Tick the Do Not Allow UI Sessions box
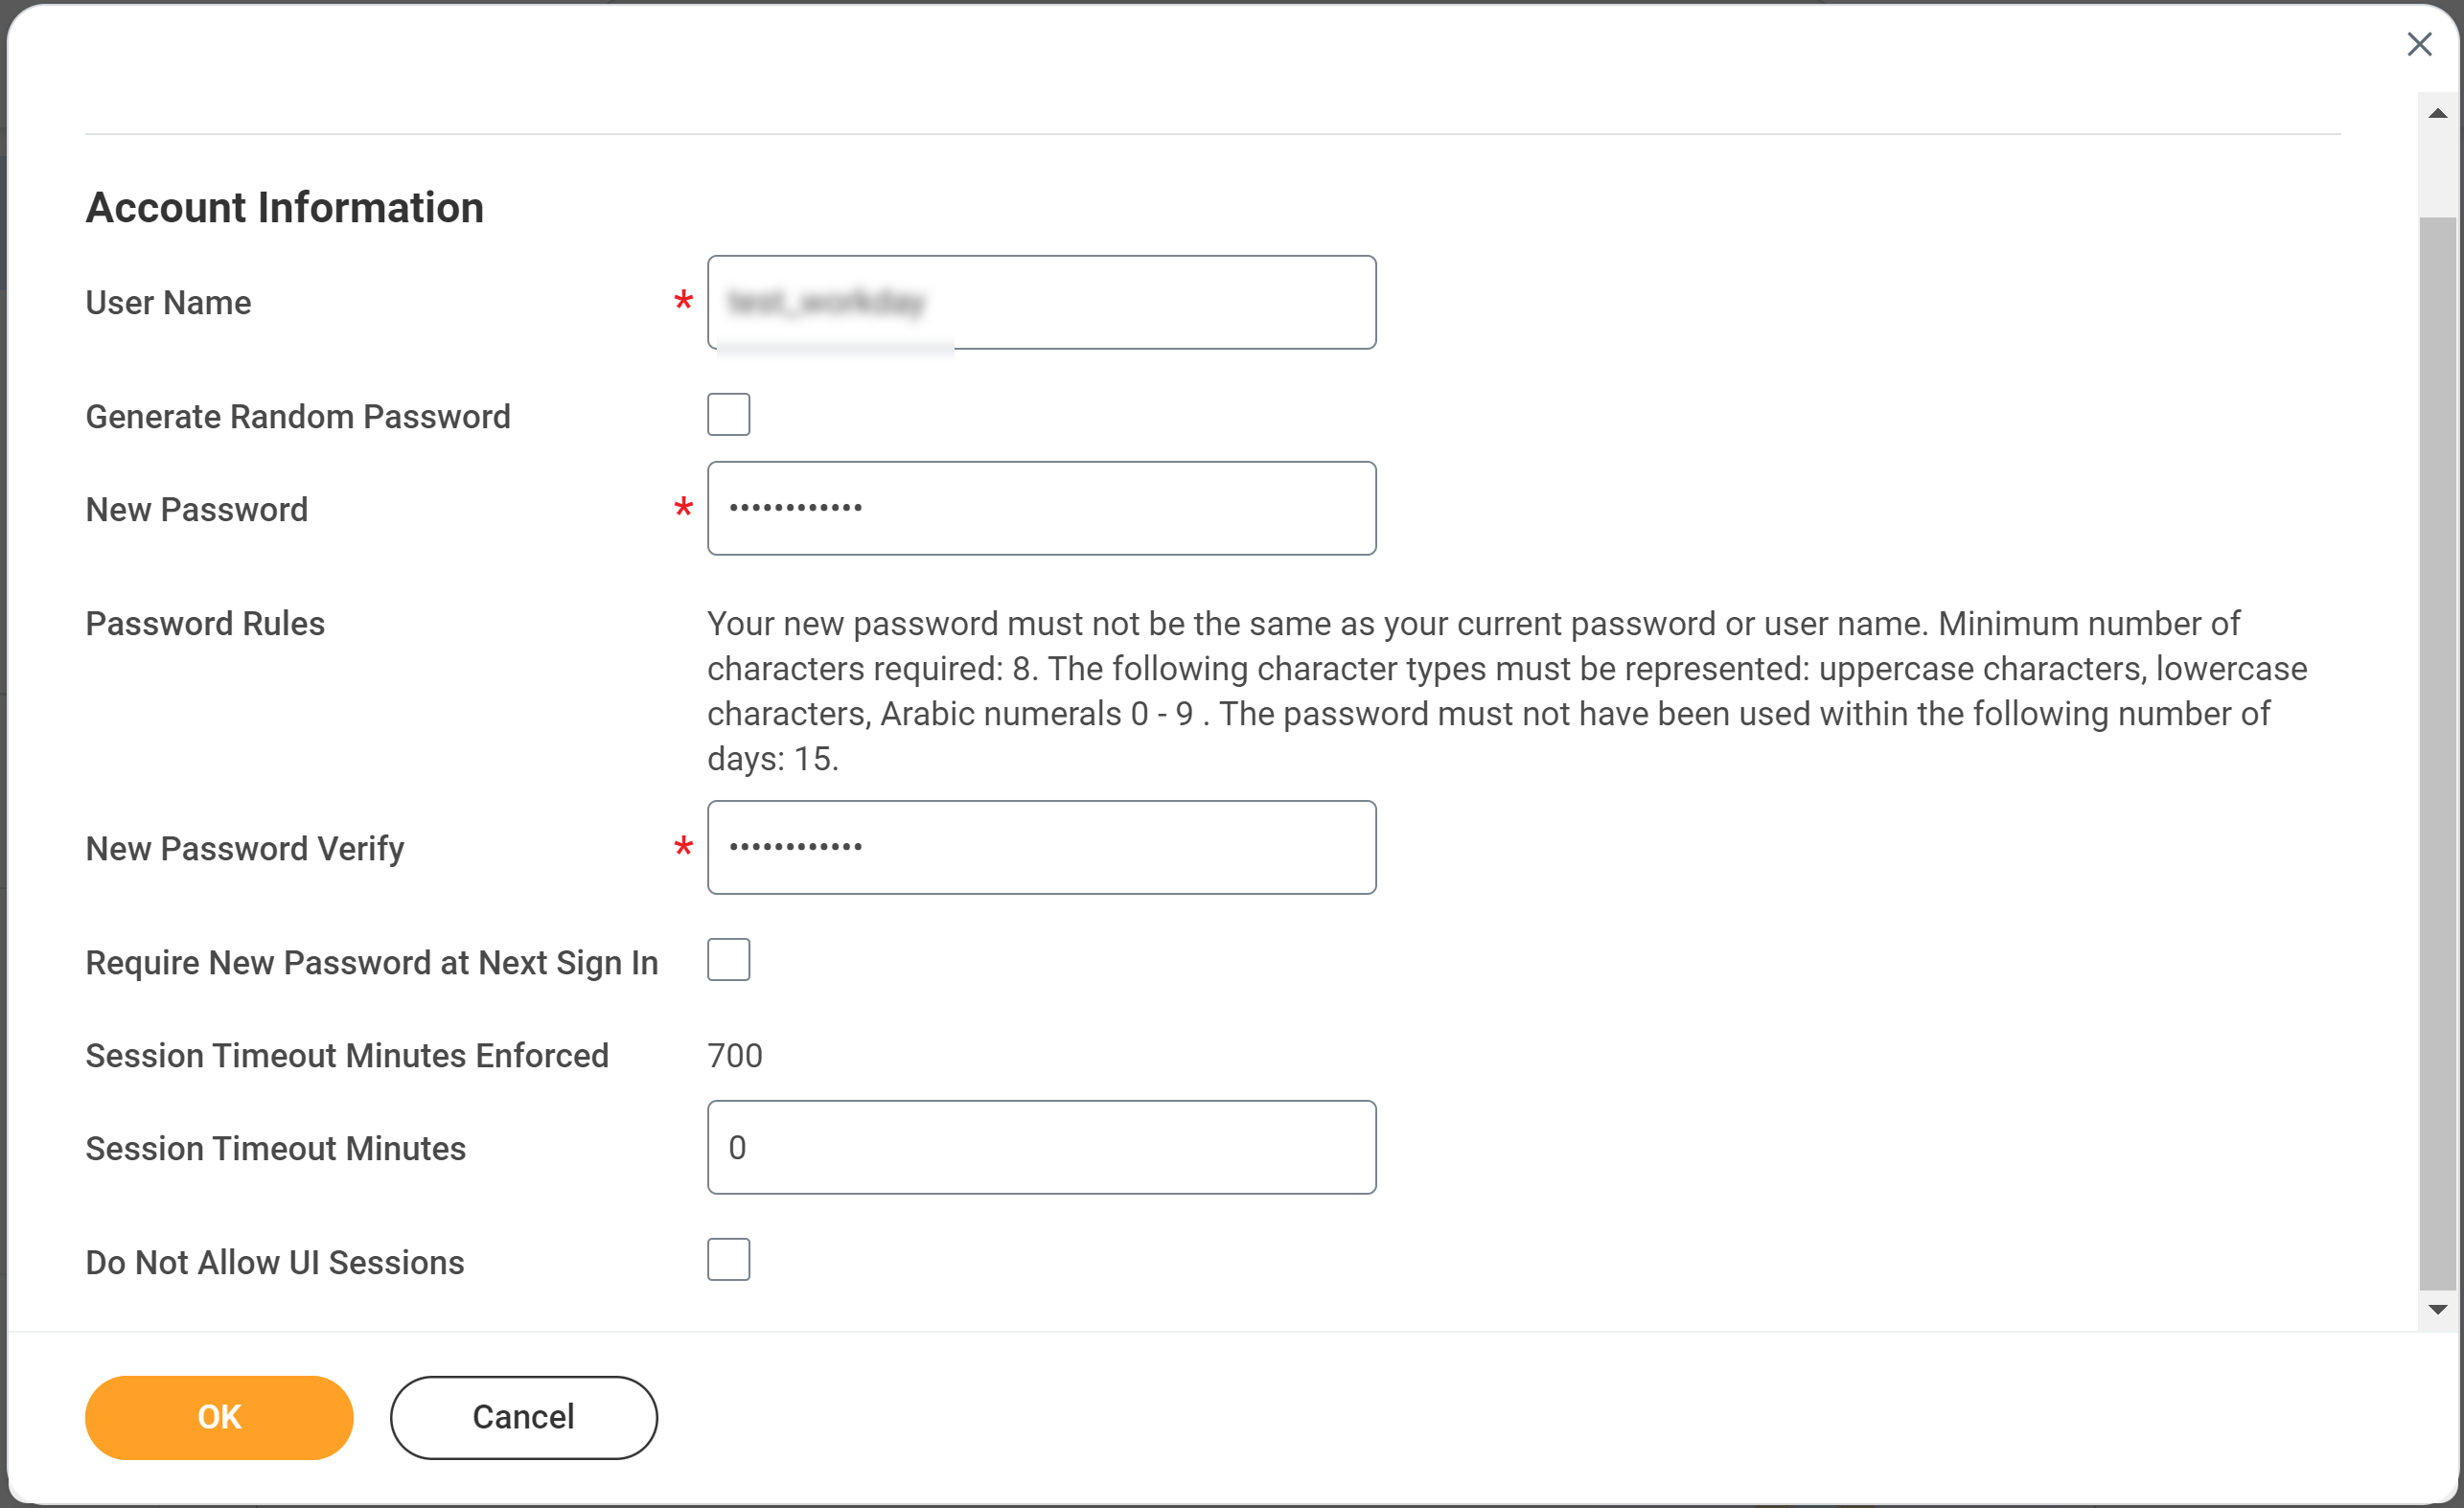 [728, 1260]
